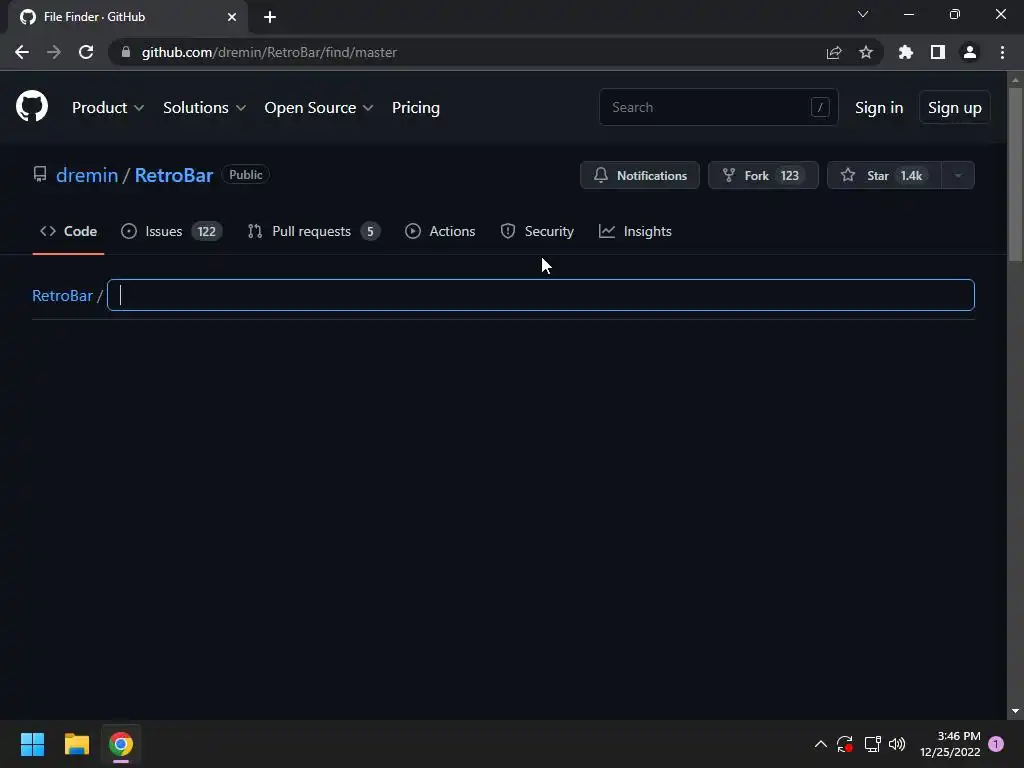Open the tab search chevron

(863, 14)
